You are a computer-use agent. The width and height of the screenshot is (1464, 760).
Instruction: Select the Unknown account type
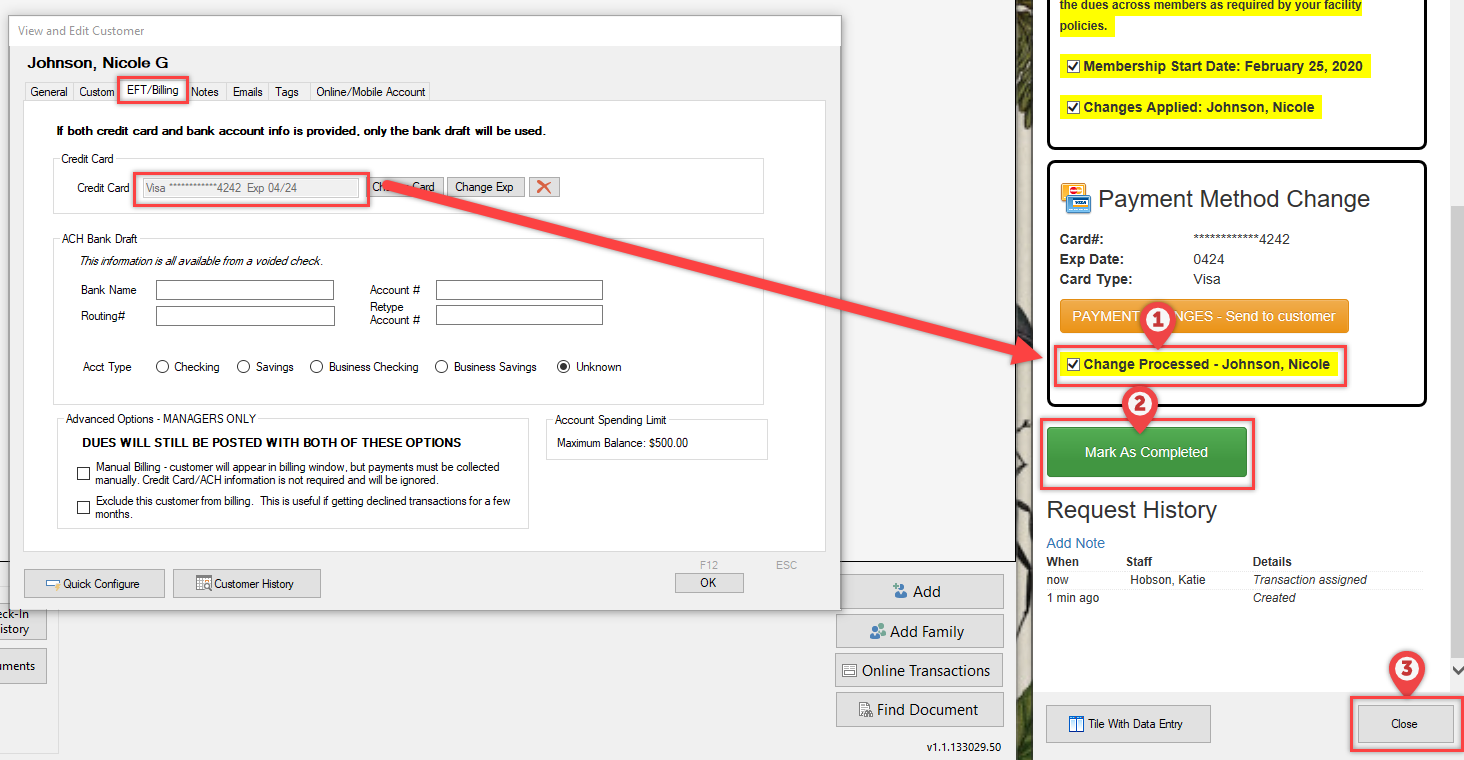[564, 367]
